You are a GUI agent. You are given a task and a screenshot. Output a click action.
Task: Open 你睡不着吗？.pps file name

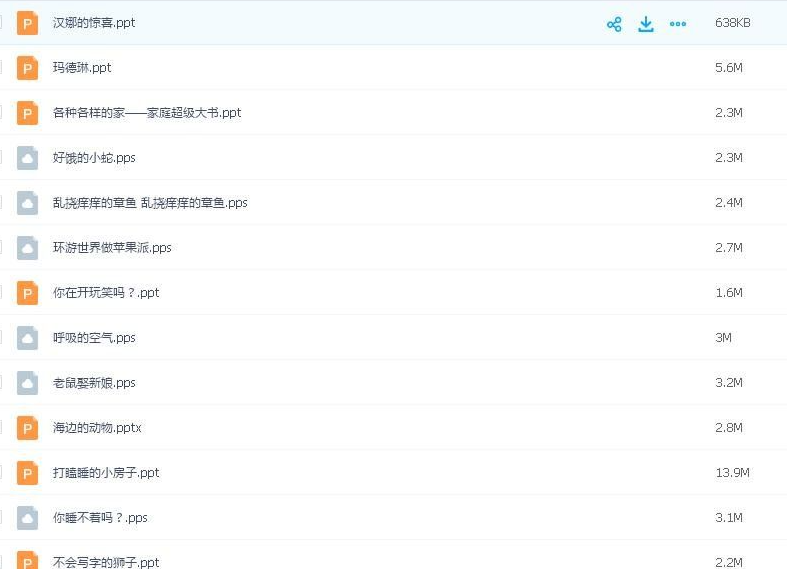pyautogui.click(x=100, y=518)
